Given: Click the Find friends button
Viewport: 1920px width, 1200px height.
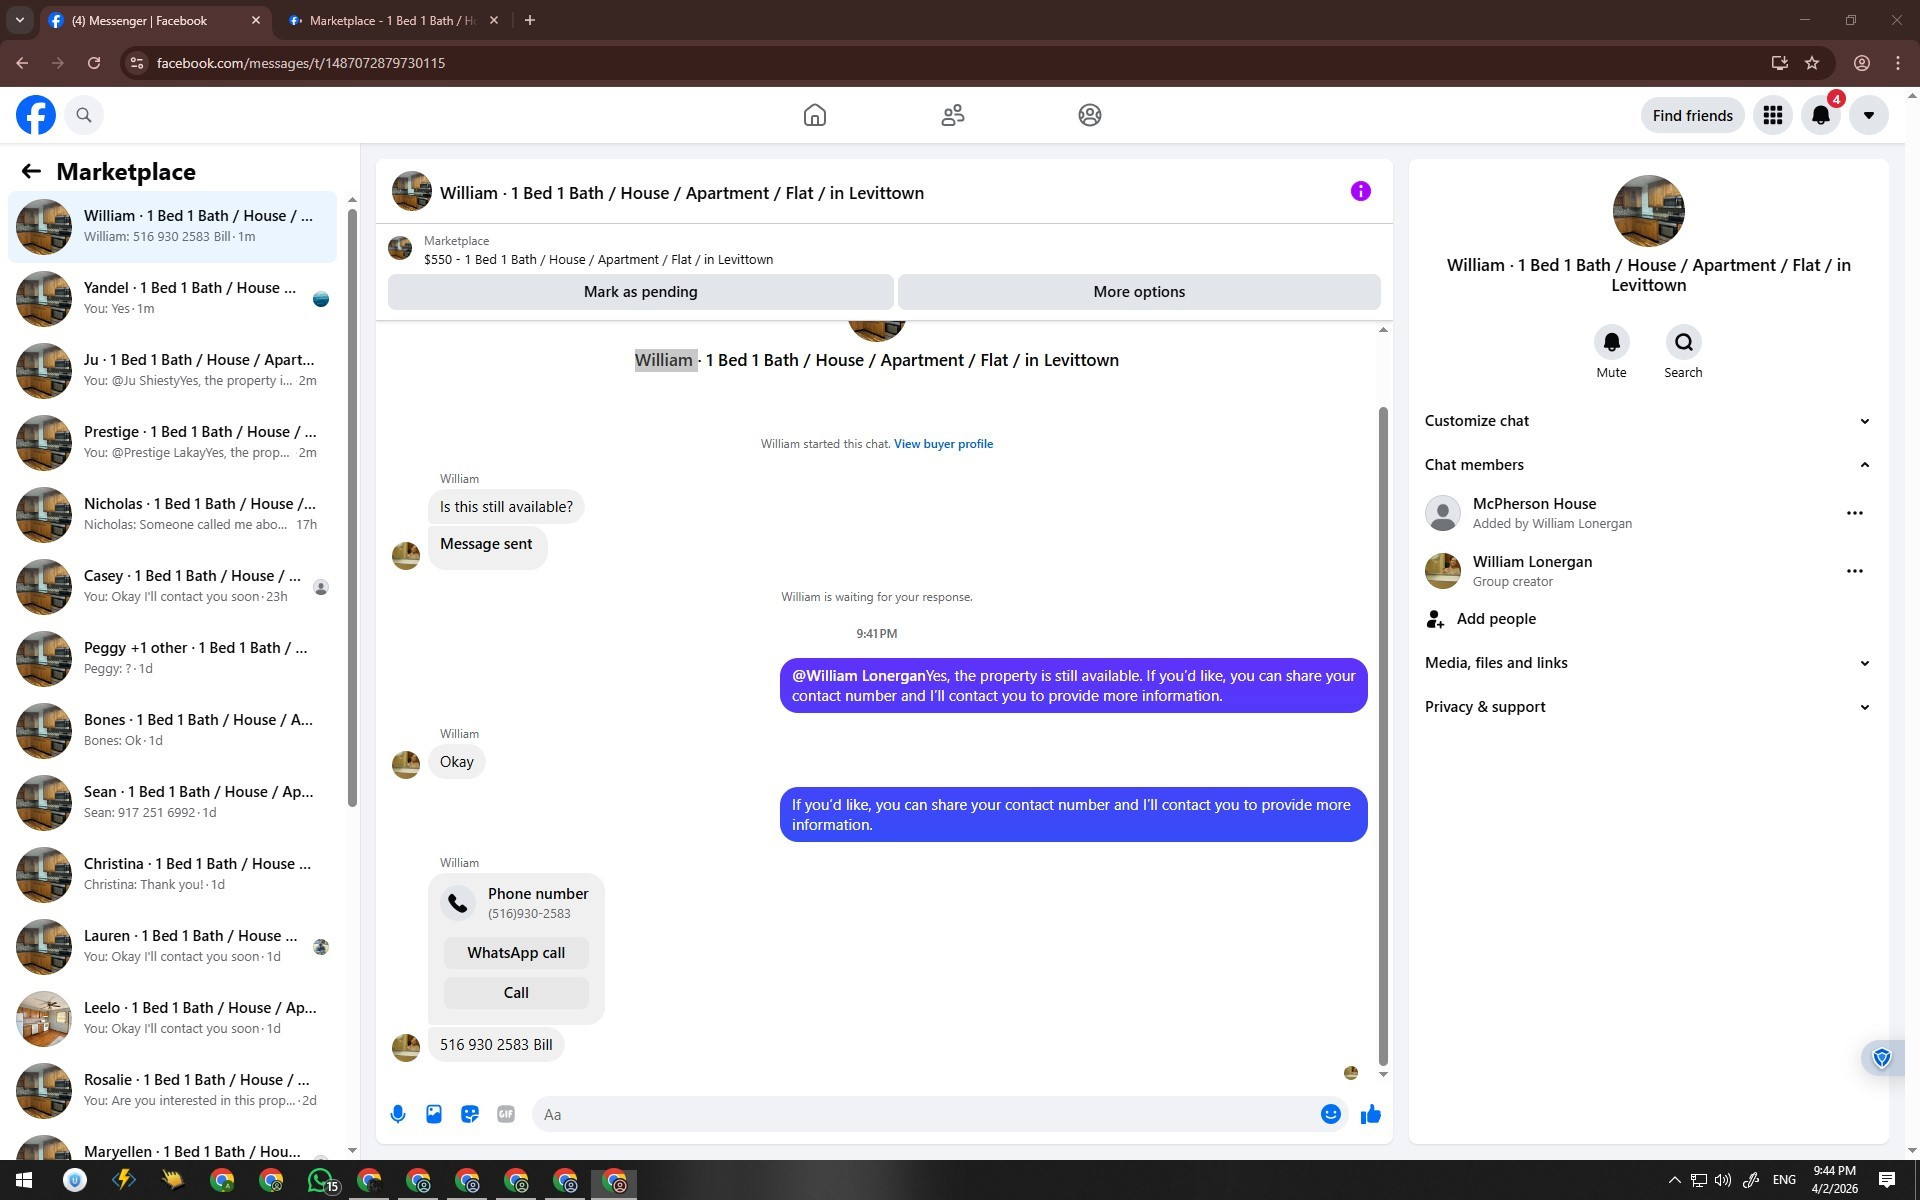Looking at the screenshot, I should (1692, 115).
